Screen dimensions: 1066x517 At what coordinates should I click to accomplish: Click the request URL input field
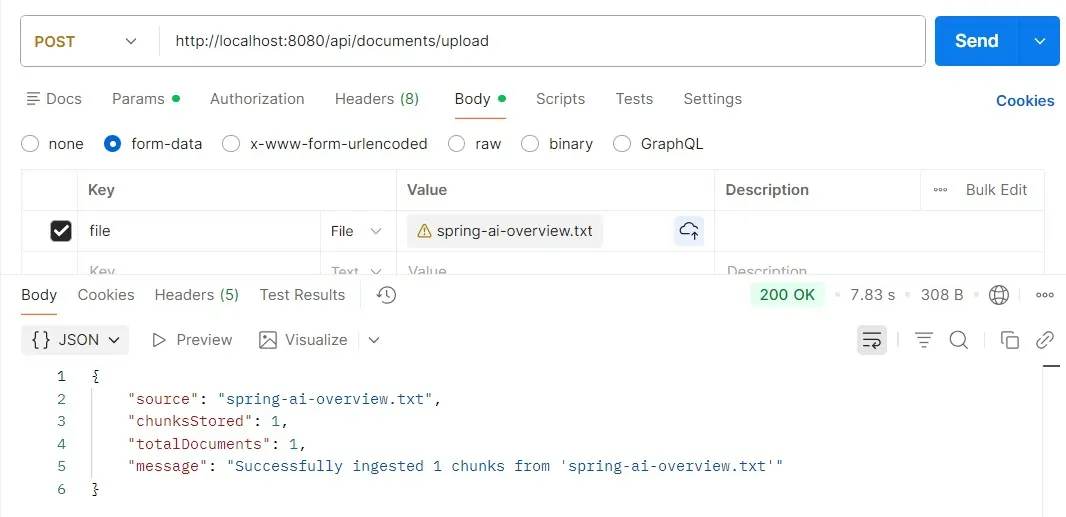pyautogui.click(x=540, y=41)
